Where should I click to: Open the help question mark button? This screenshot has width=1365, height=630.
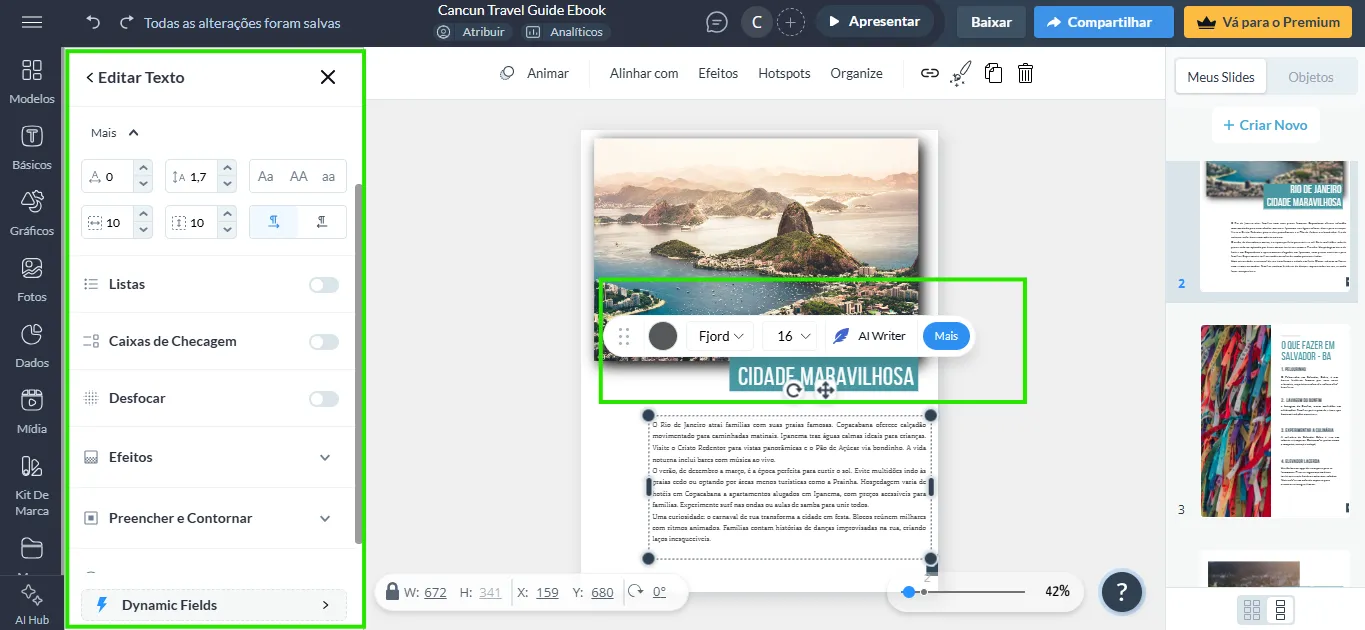[x=1122, y=592]
